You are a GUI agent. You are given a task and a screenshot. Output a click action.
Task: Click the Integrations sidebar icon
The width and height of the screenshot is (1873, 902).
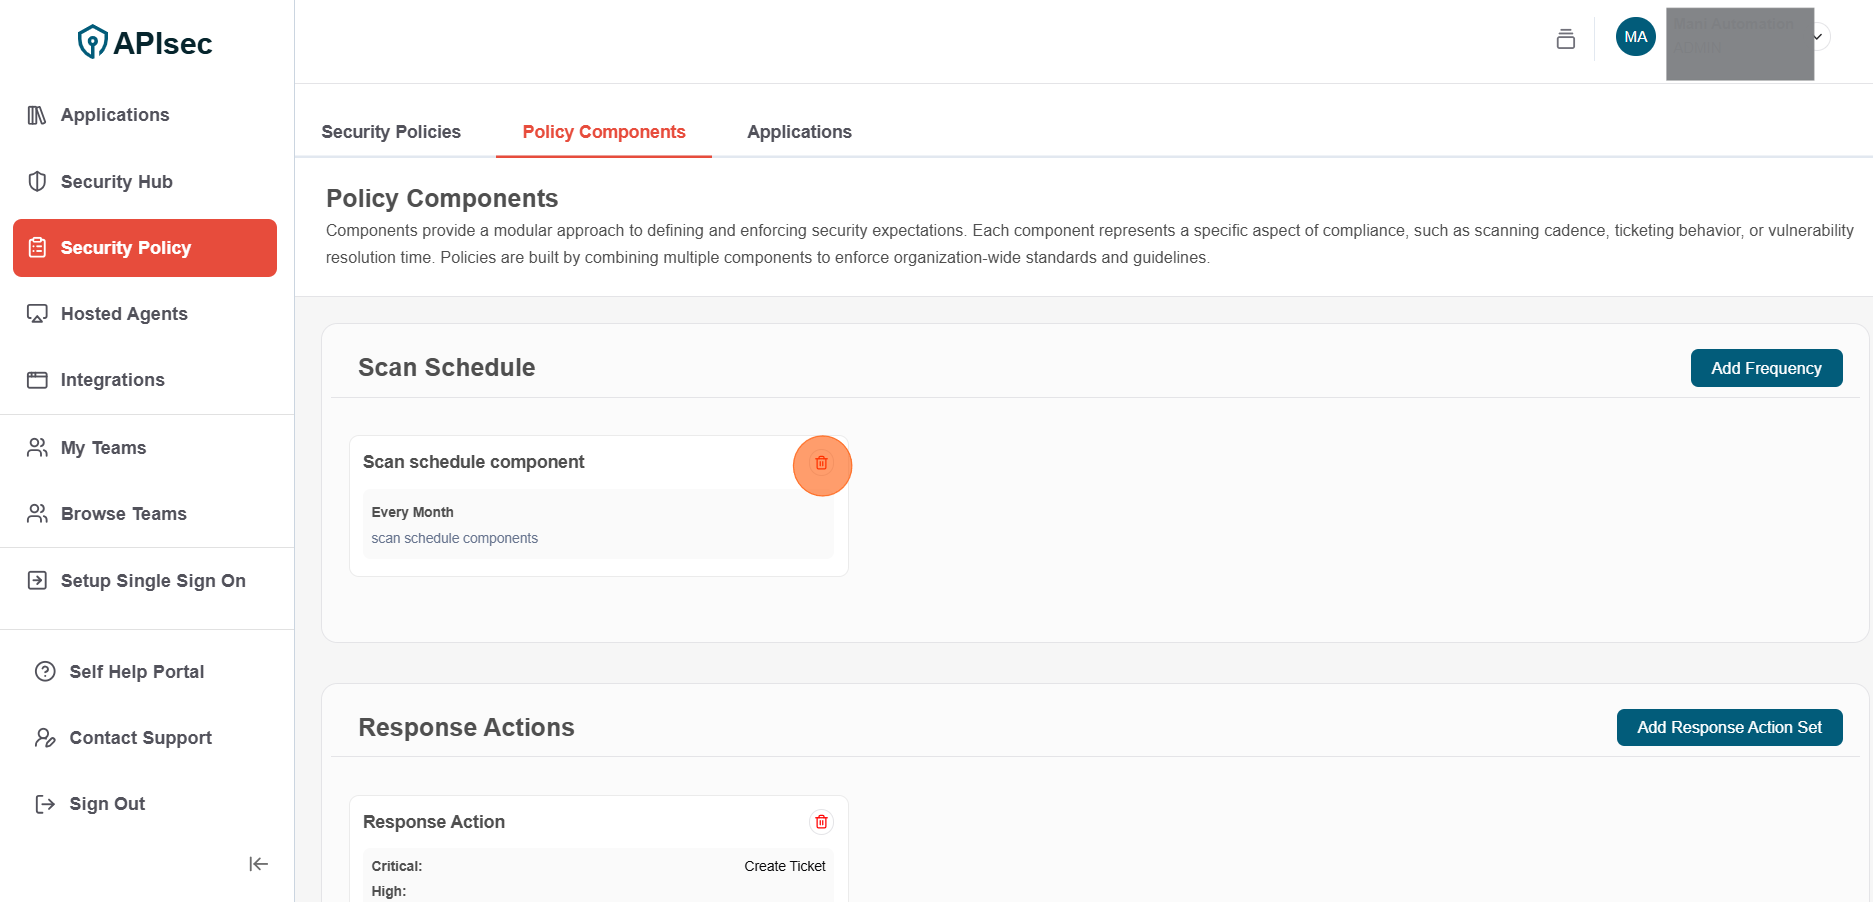tap(37, 380)
